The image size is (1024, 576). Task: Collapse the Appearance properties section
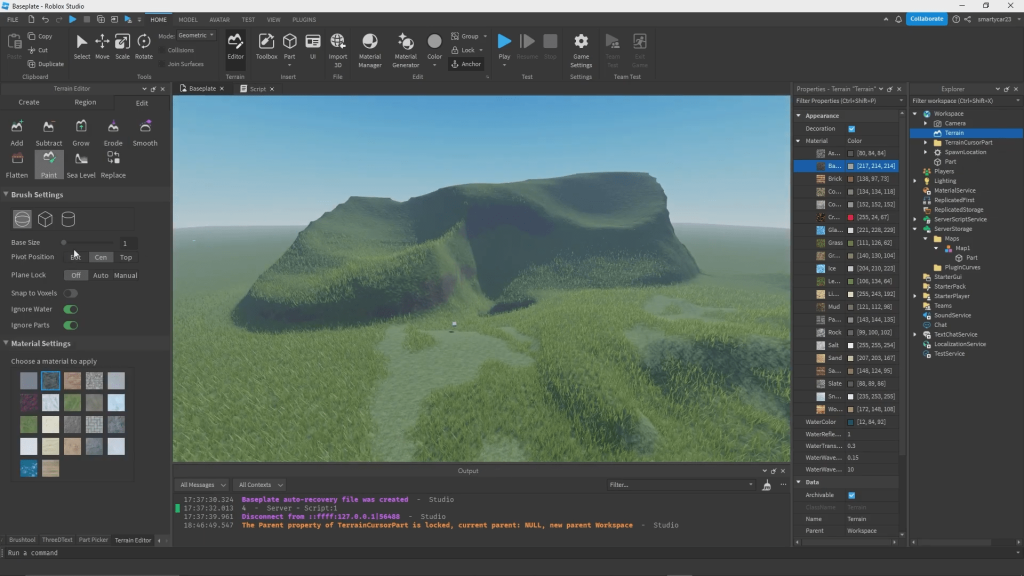pyautogui.click(x=799, y=116)
